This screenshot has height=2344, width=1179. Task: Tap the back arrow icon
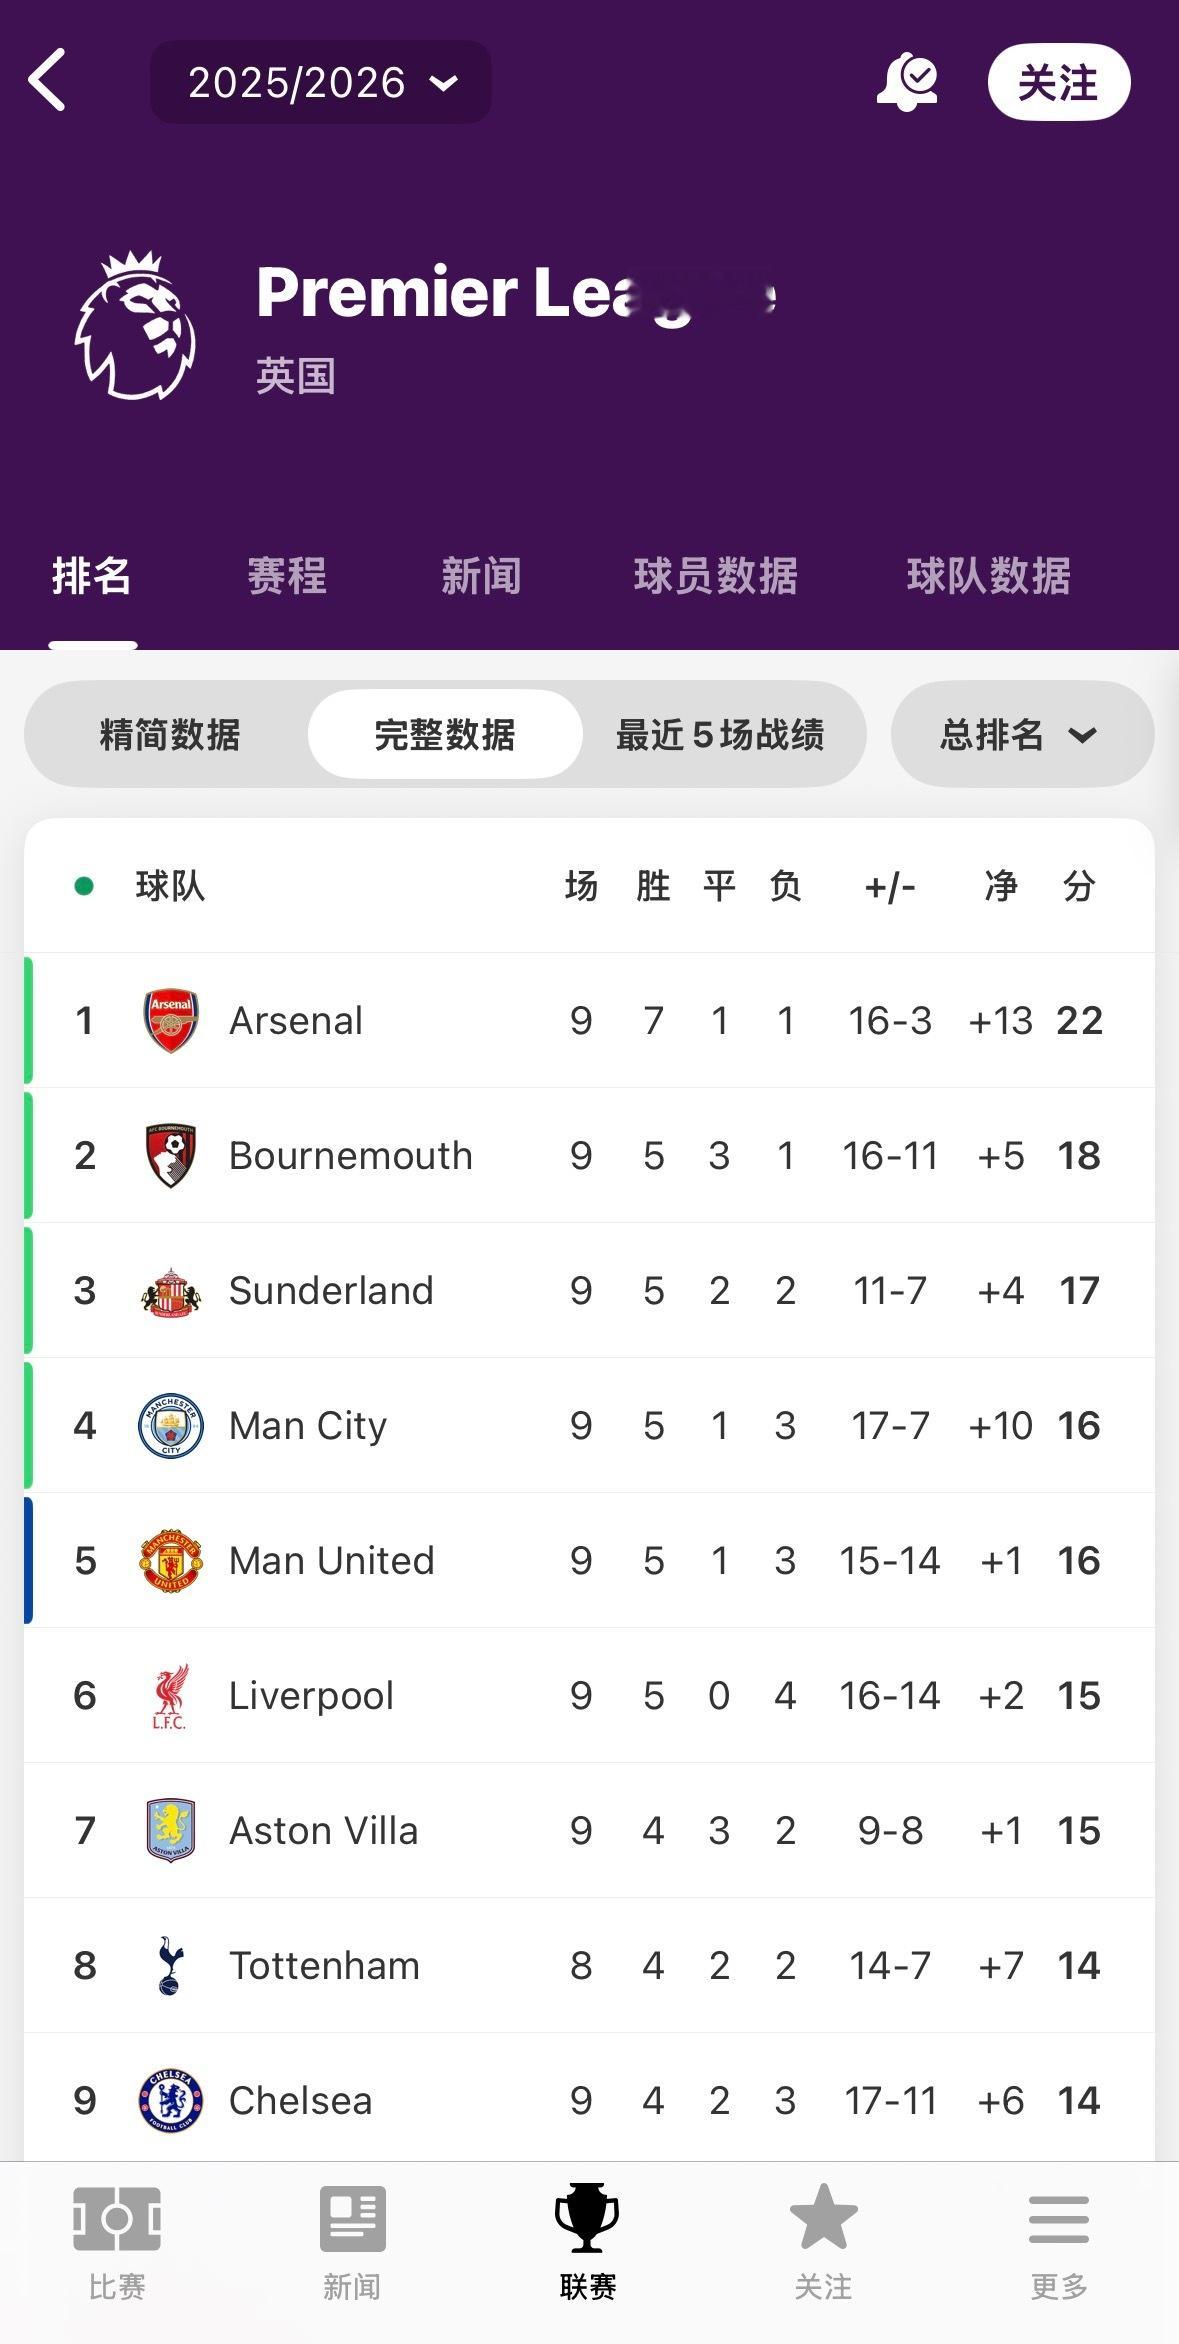coord(47,80)
